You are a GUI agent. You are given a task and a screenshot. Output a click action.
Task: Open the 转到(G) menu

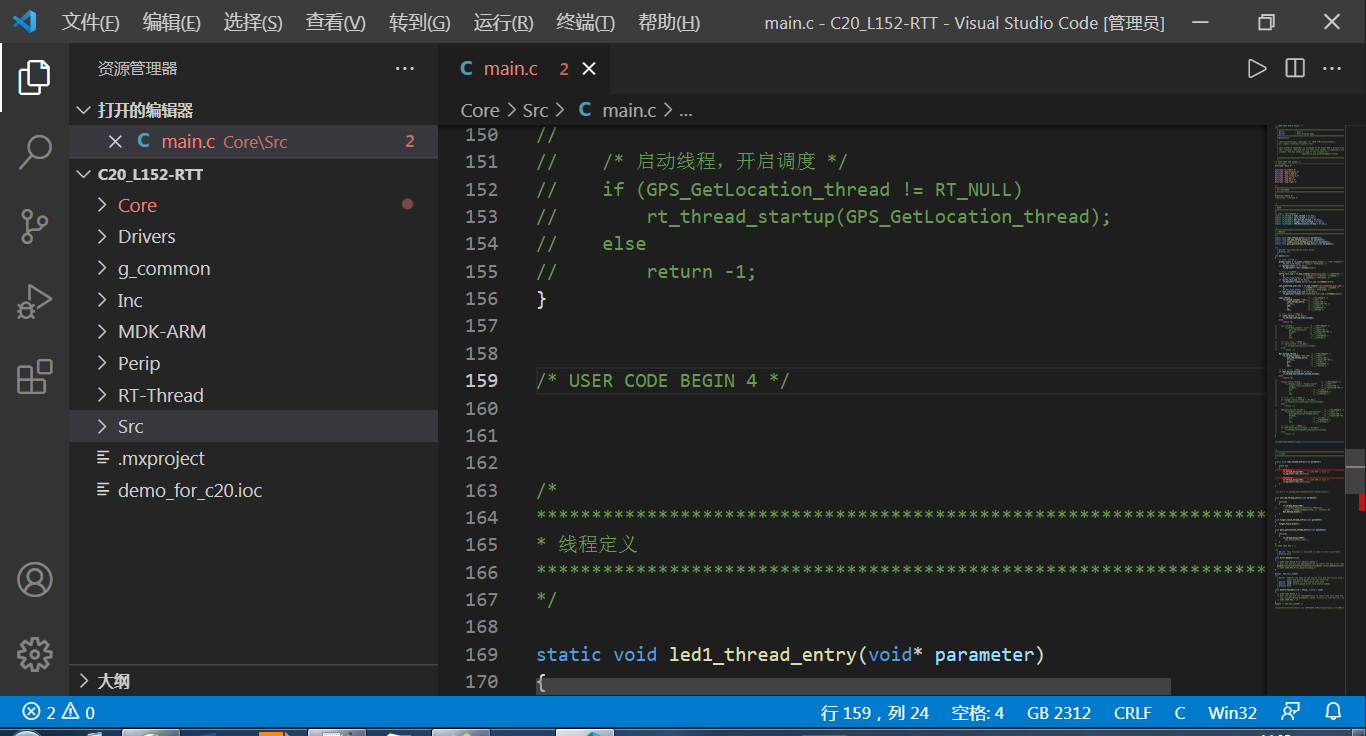point(419,22)
